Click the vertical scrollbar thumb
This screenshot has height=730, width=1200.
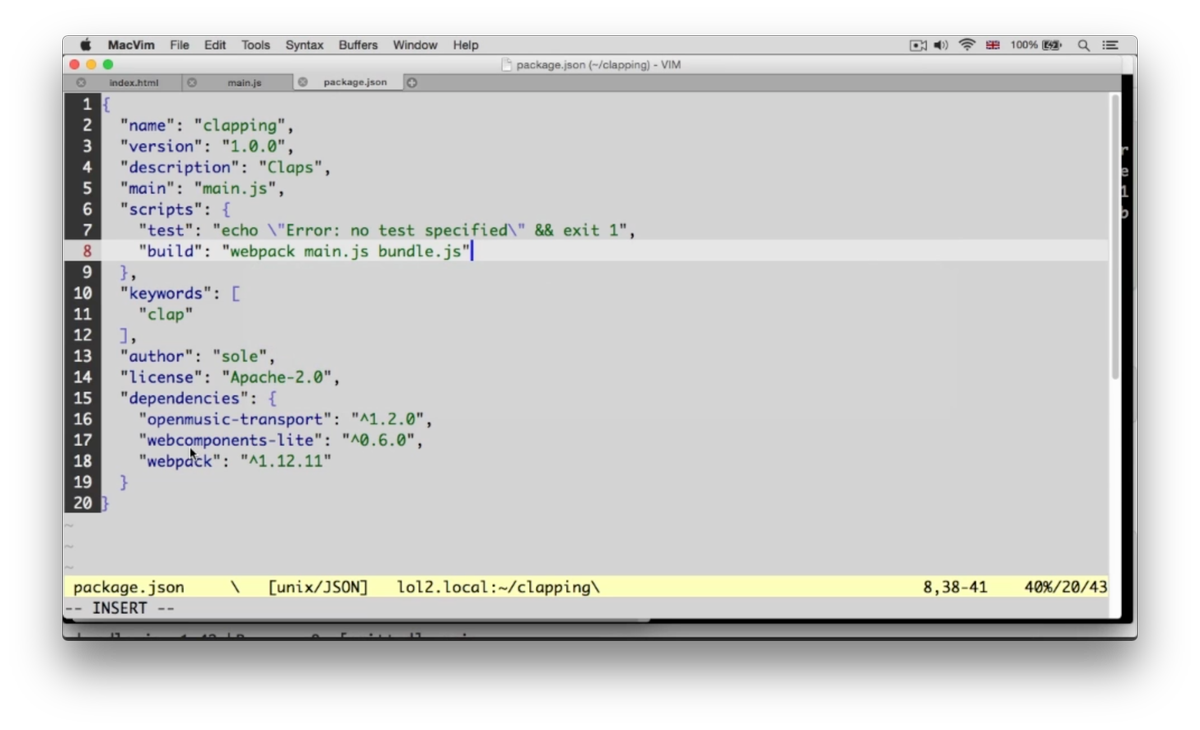[x=1115, y=236]
